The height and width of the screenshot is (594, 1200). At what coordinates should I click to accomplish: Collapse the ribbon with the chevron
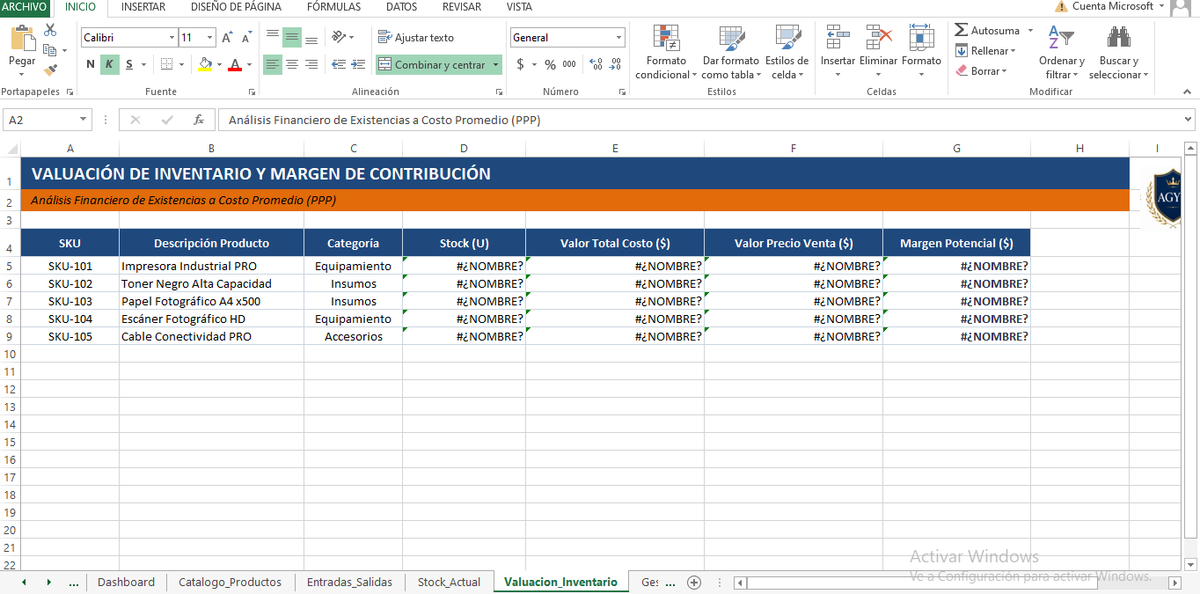tap(1187, 92)
